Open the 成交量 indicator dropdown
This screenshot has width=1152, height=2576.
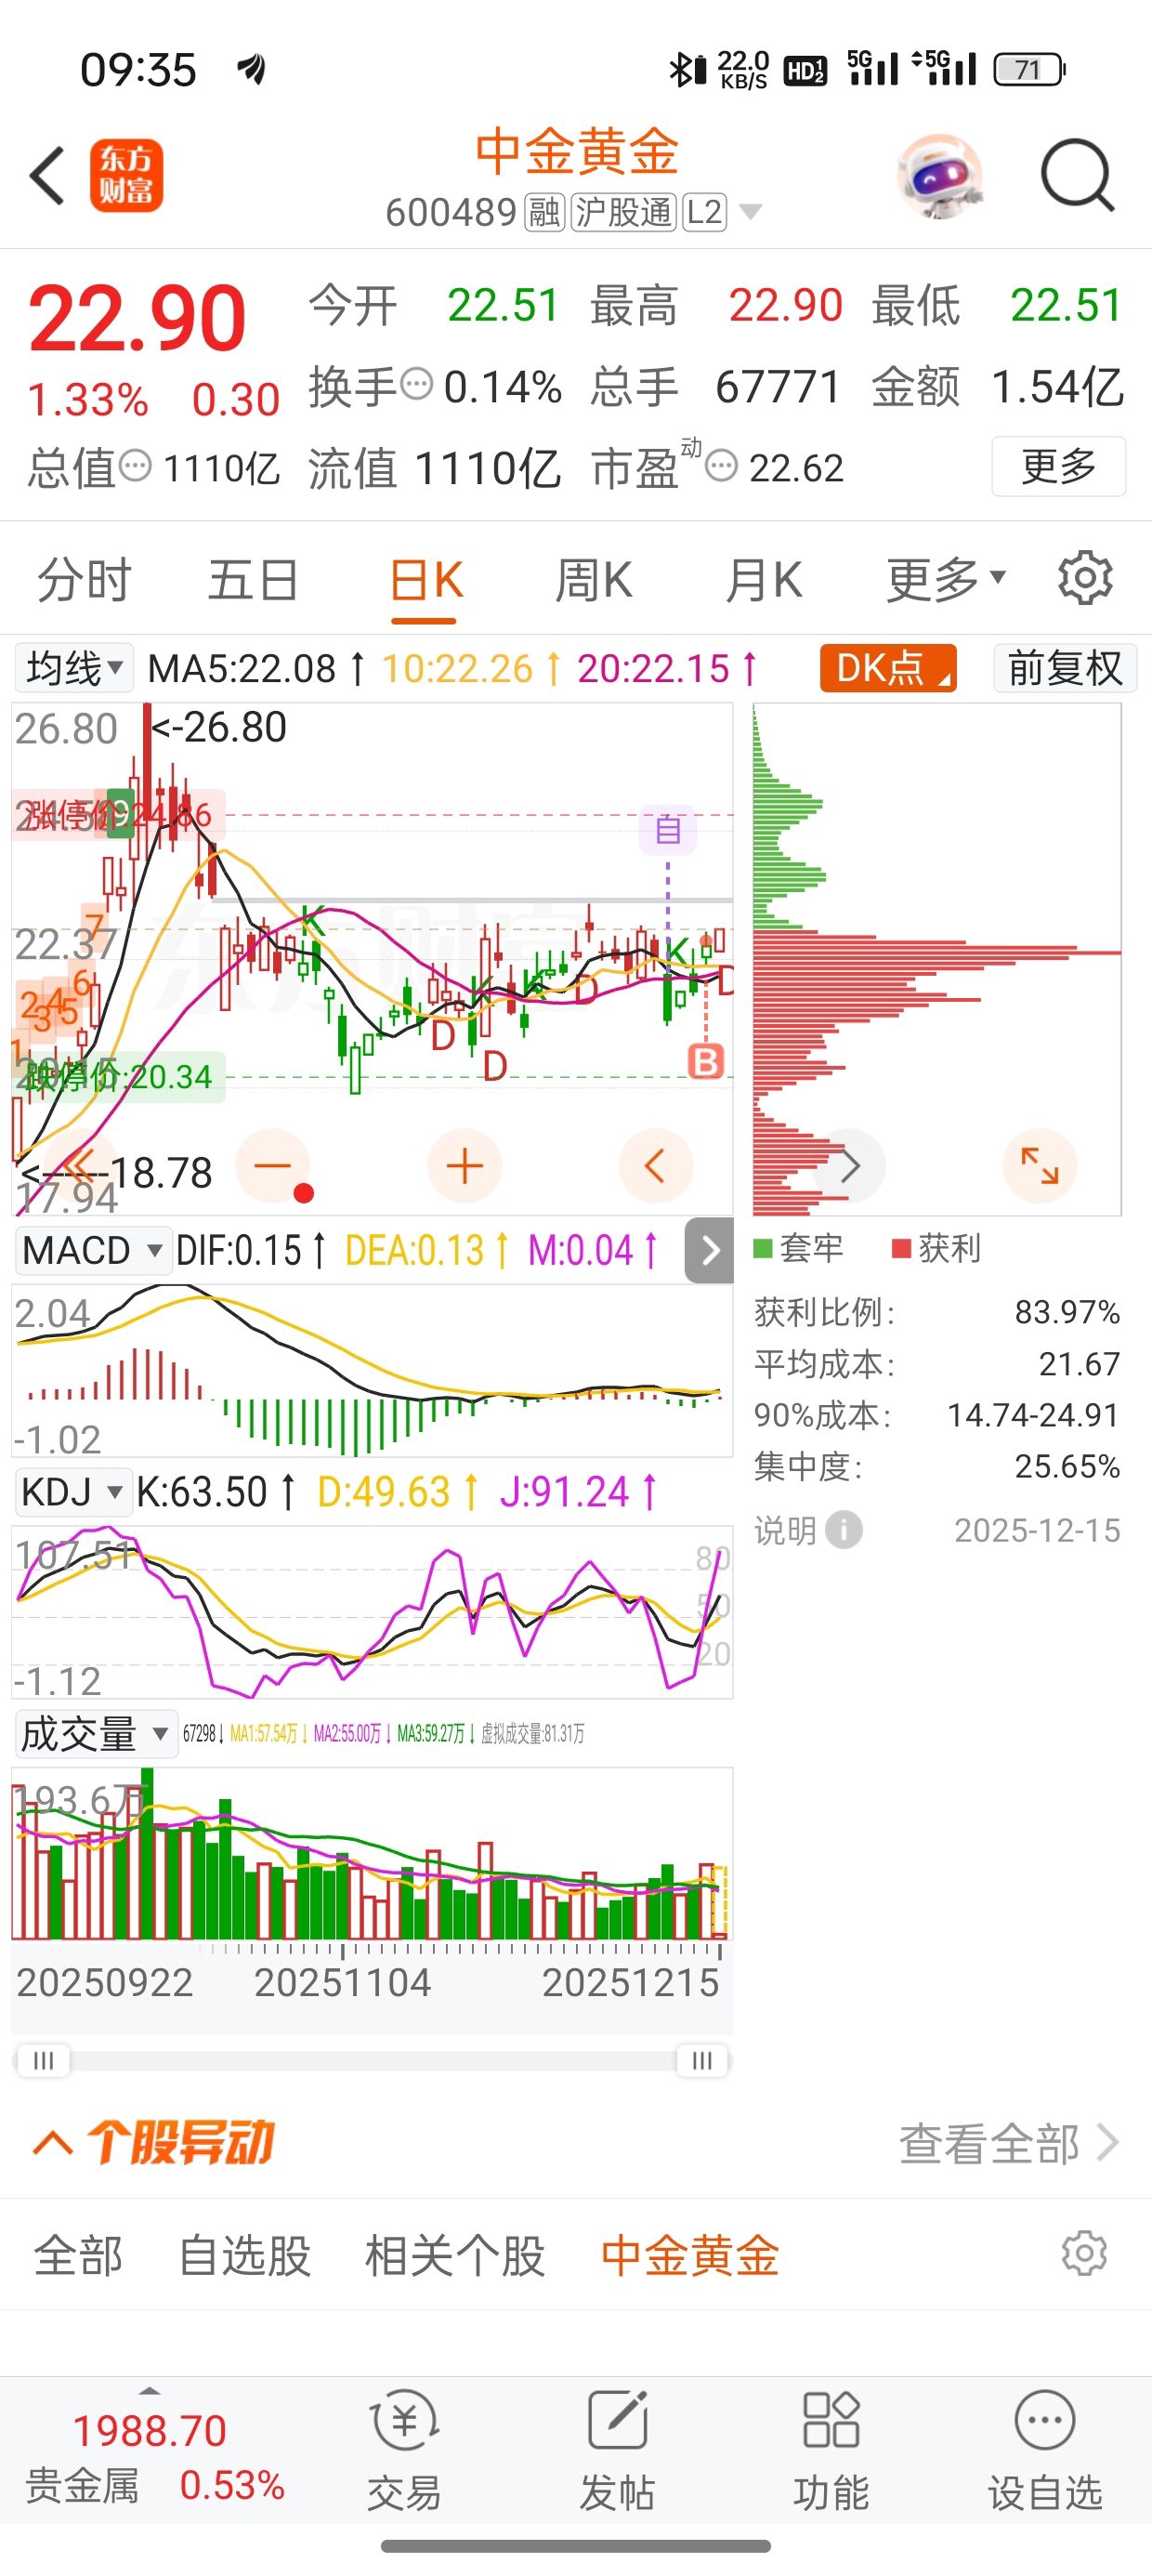95,1734
